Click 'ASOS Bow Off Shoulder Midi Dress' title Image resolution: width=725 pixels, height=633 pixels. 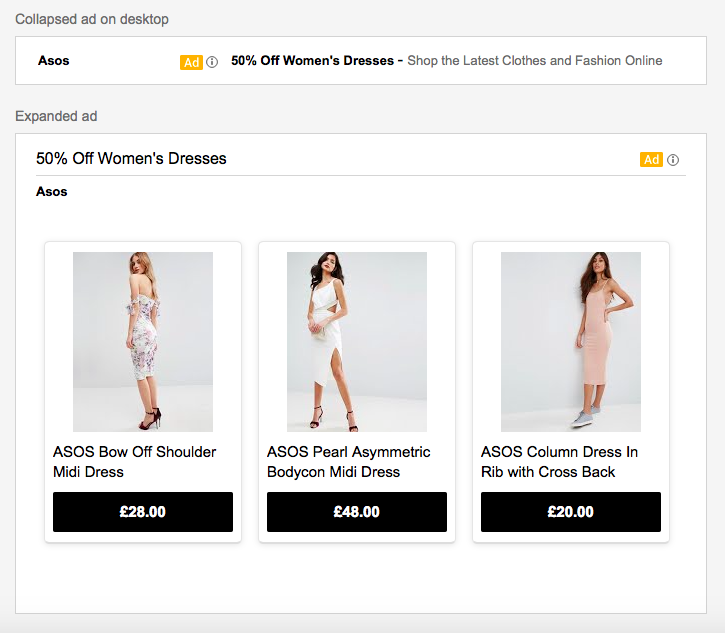[x=135, y=461]
